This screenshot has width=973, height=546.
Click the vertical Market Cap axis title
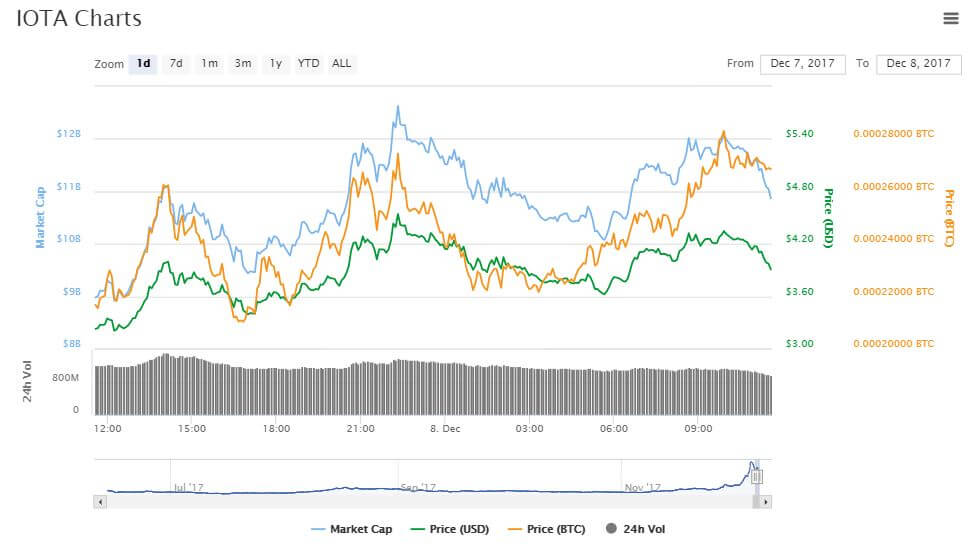click(x=40, y=218)
